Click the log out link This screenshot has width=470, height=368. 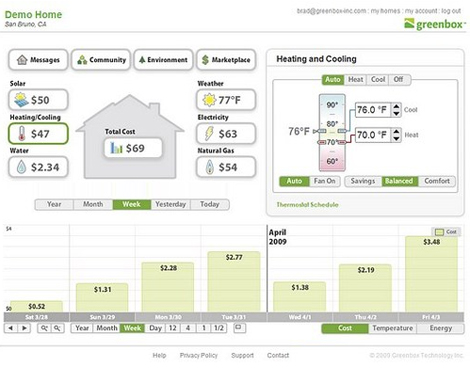pyautogui.click(x=451, y=11)
